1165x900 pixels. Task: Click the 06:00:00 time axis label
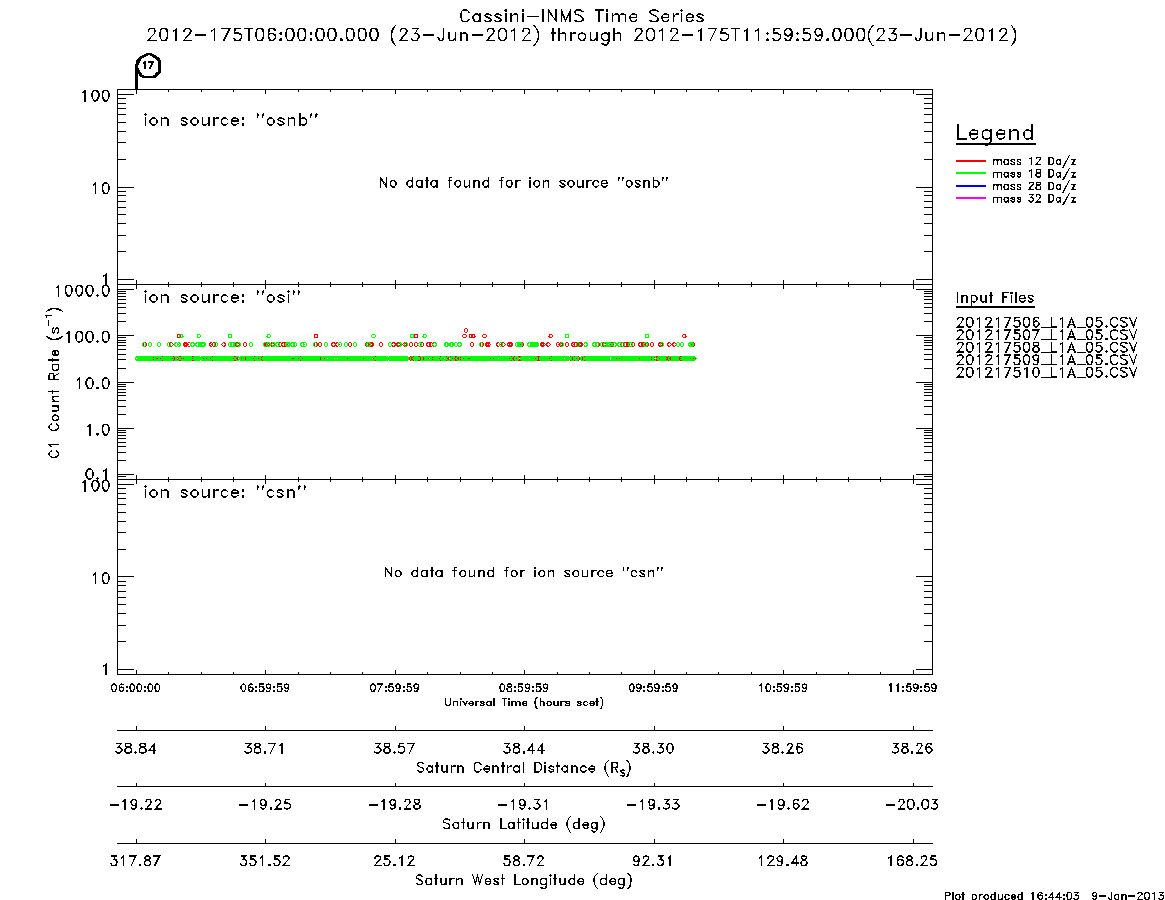pos(135,688)
